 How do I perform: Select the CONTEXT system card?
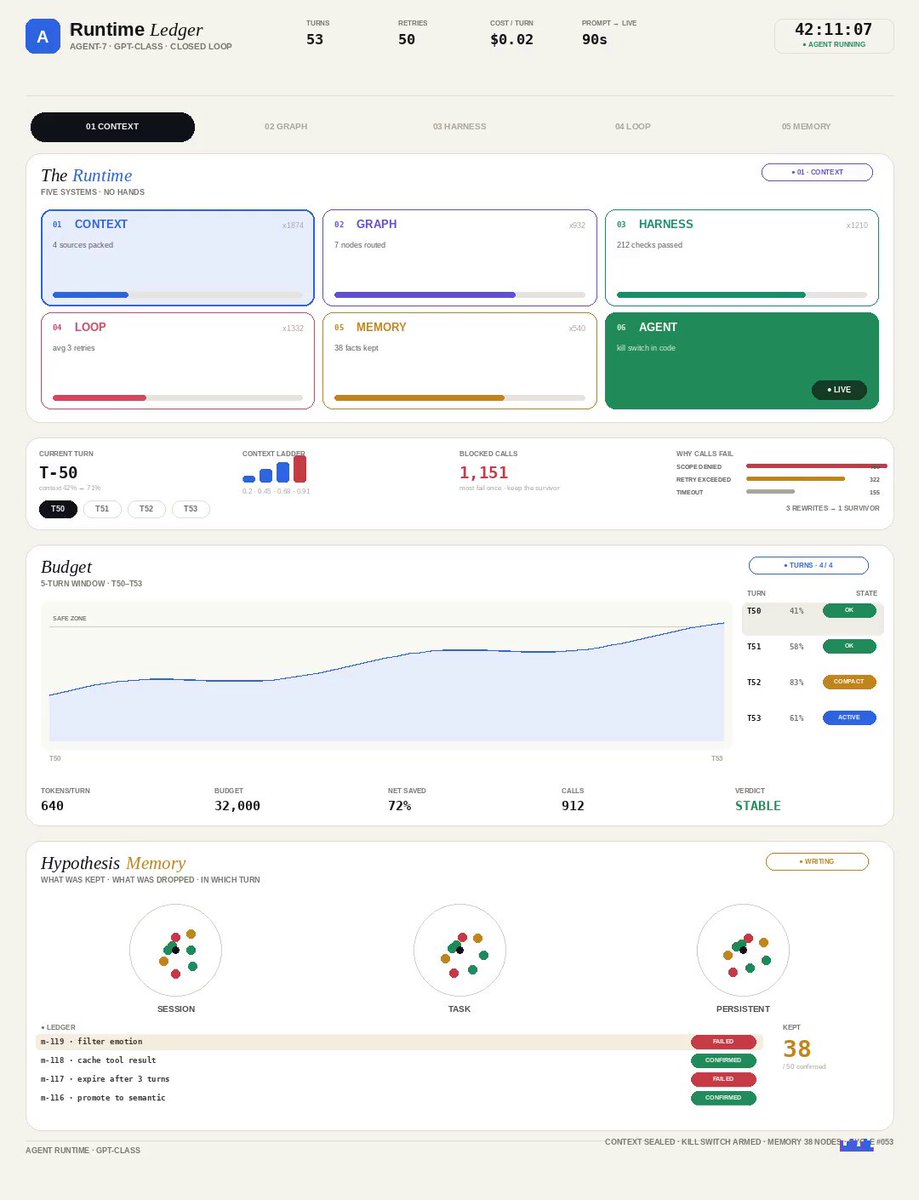pos(178,257)
